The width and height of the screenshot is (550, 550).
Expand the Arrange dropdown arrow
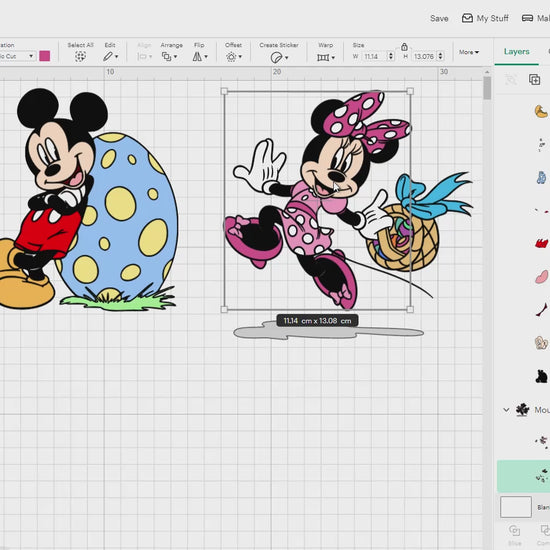pos(175,57)
